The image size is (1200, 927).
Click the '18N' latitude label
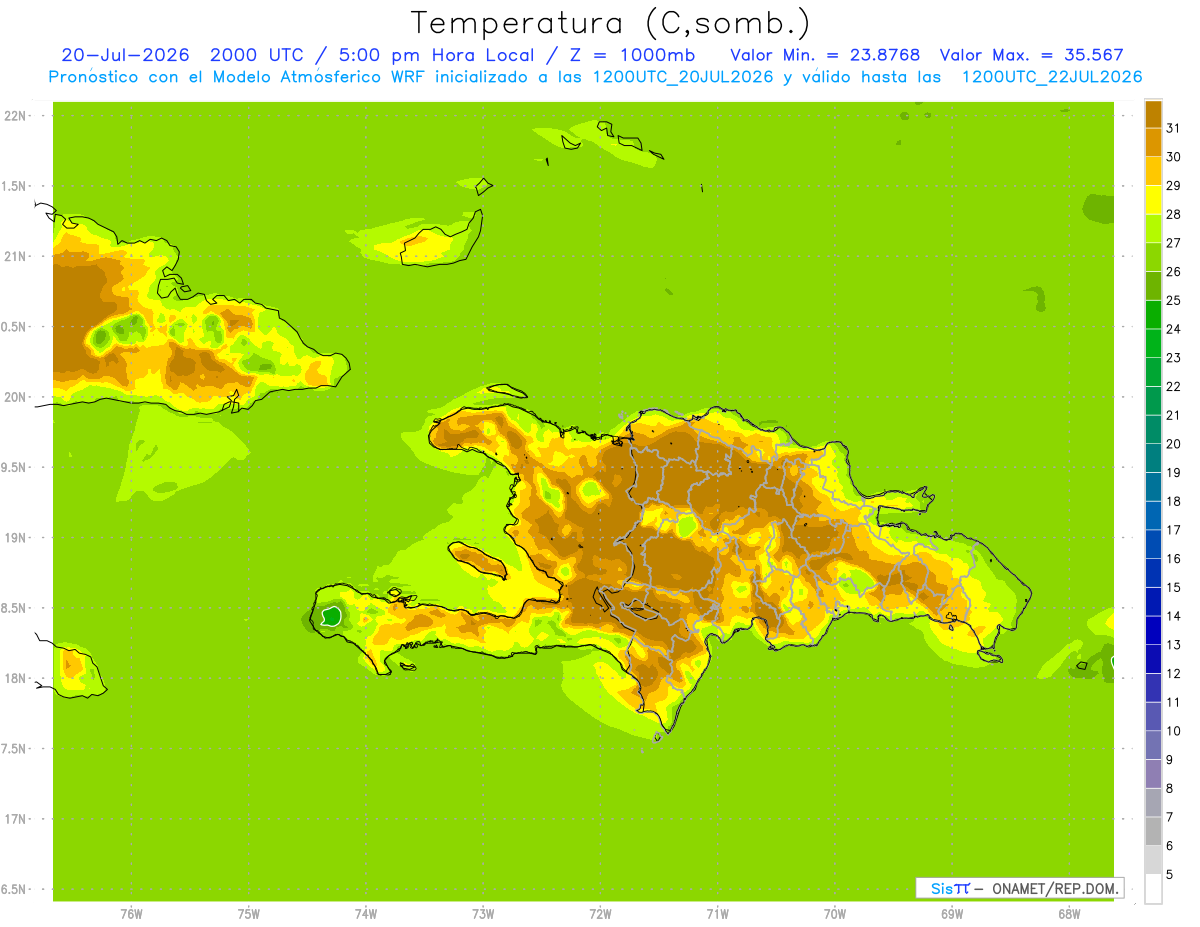15,678
